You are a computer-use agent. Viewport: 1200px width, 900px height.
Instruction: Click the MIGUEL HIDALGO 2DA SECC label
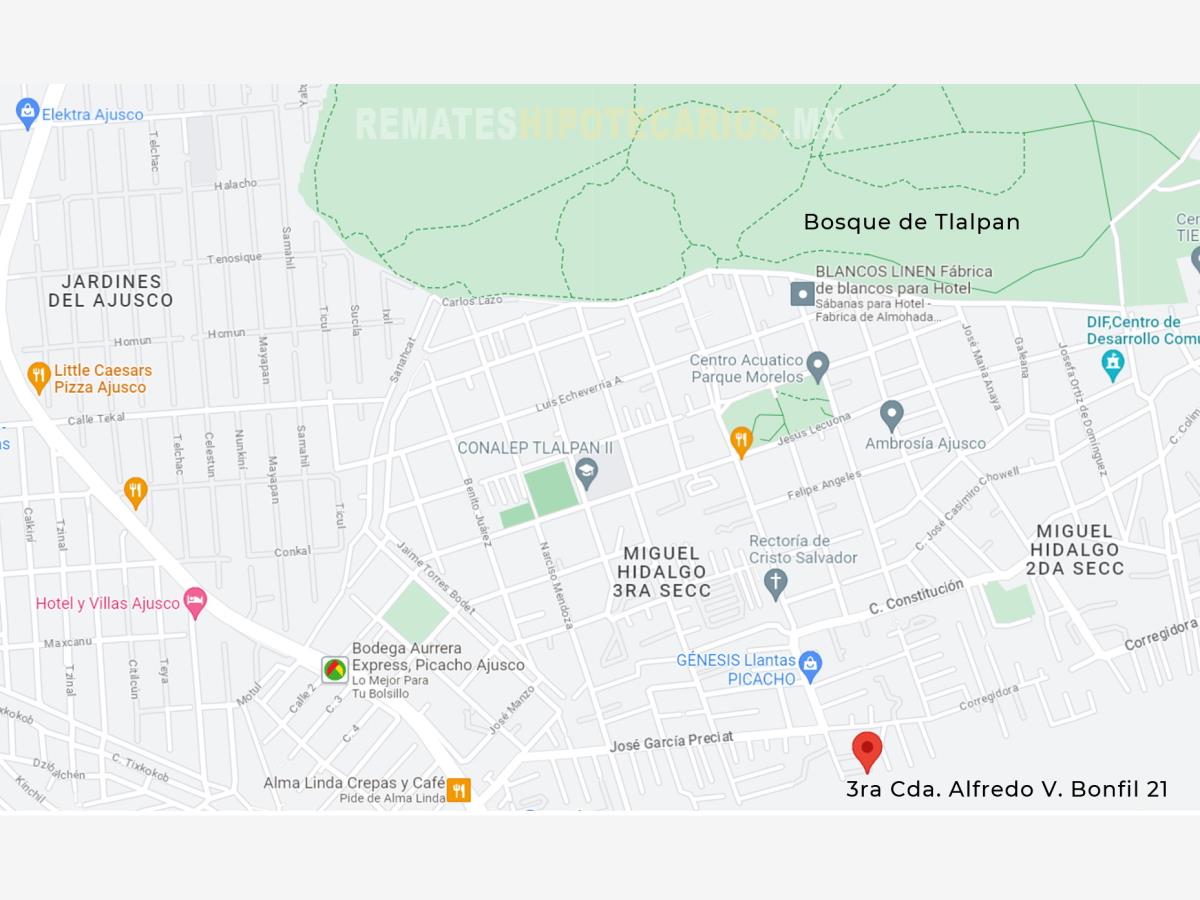[x=1075, y=549]
